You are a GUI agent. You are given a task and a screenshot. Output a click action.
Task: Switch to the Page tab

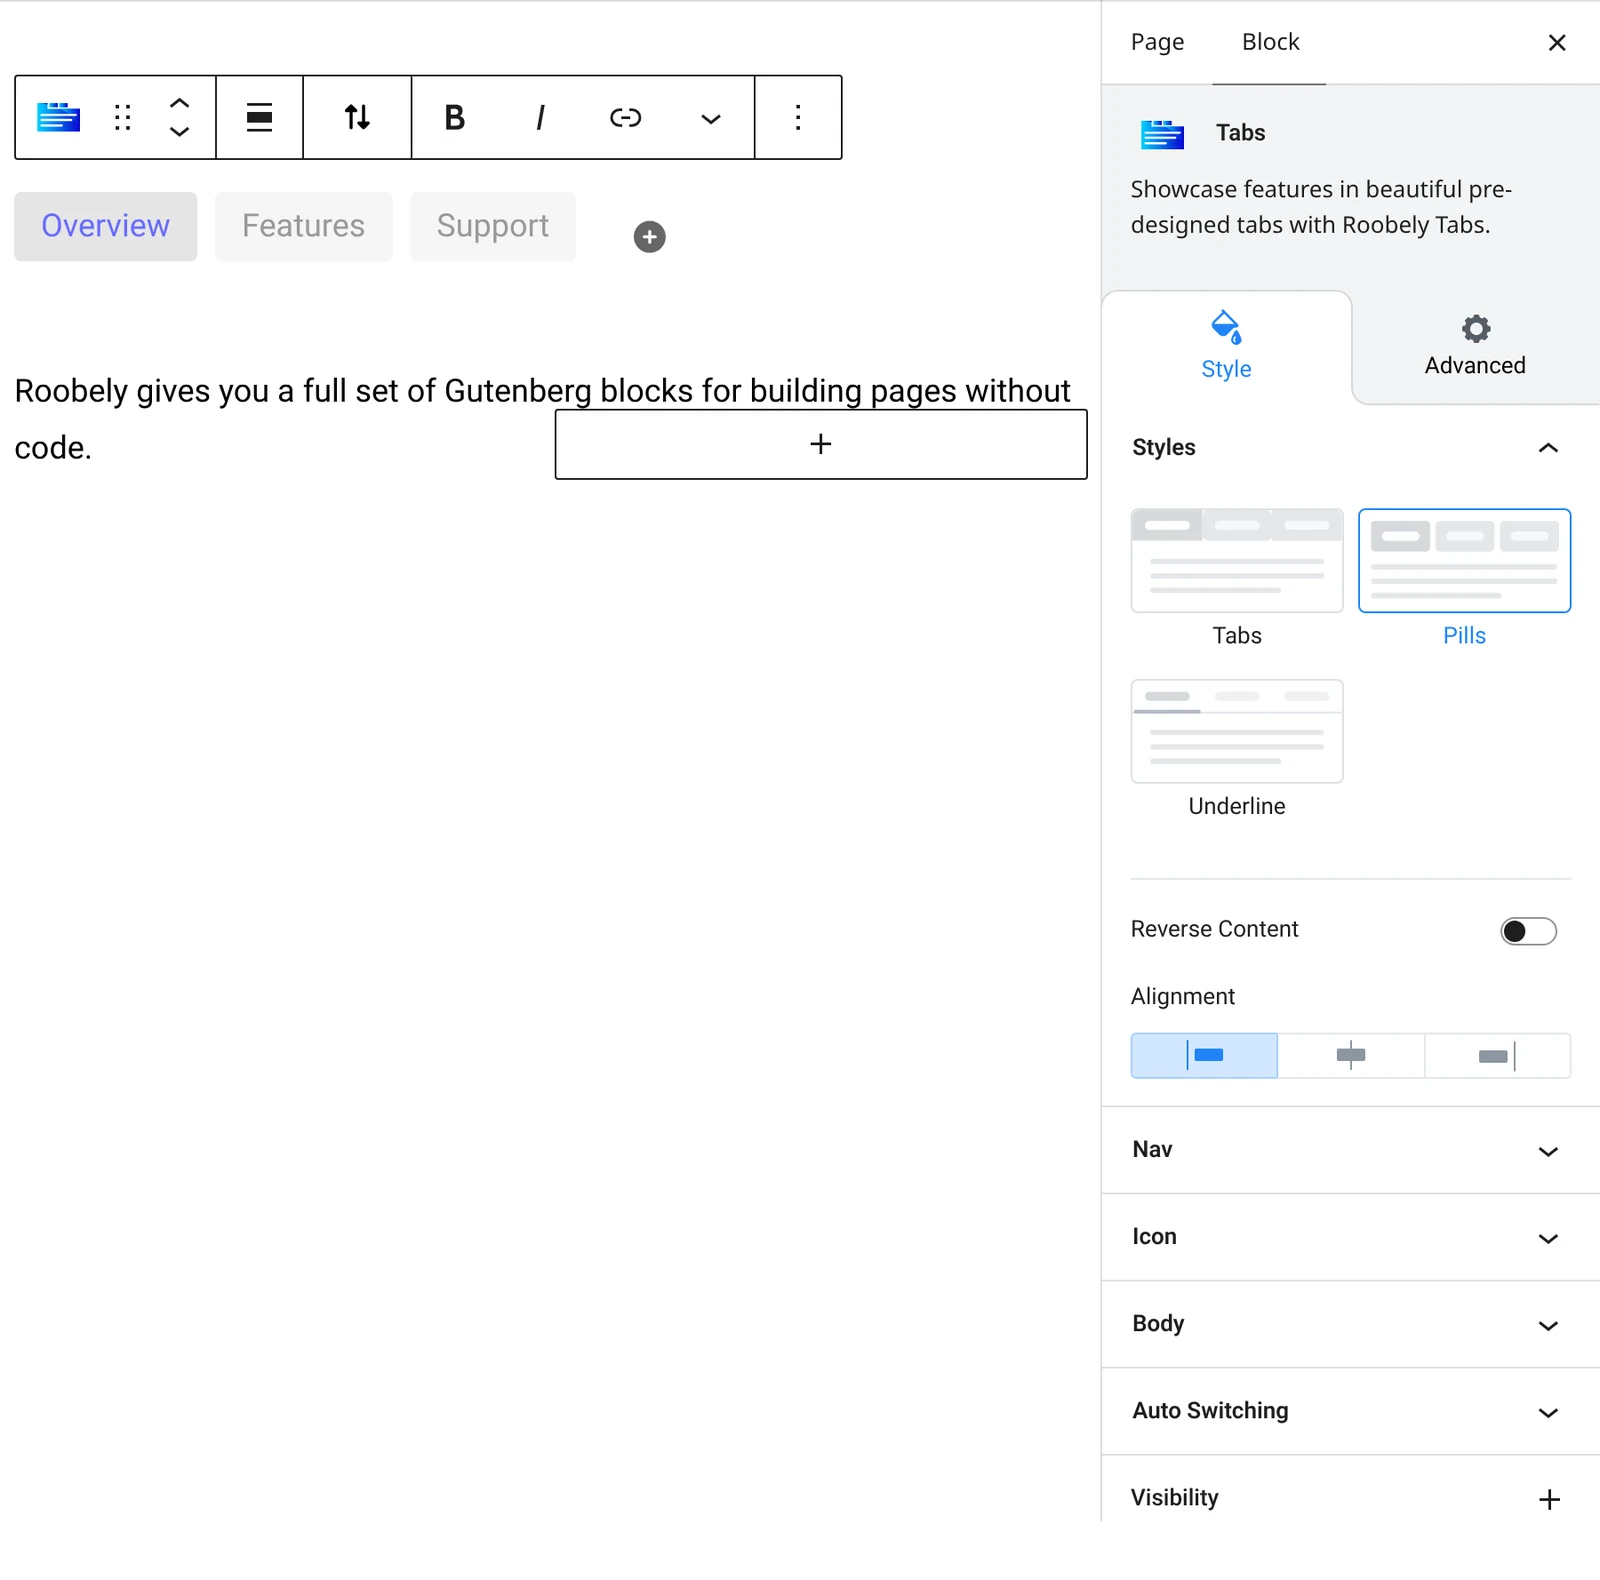[x=1157, y=42]
